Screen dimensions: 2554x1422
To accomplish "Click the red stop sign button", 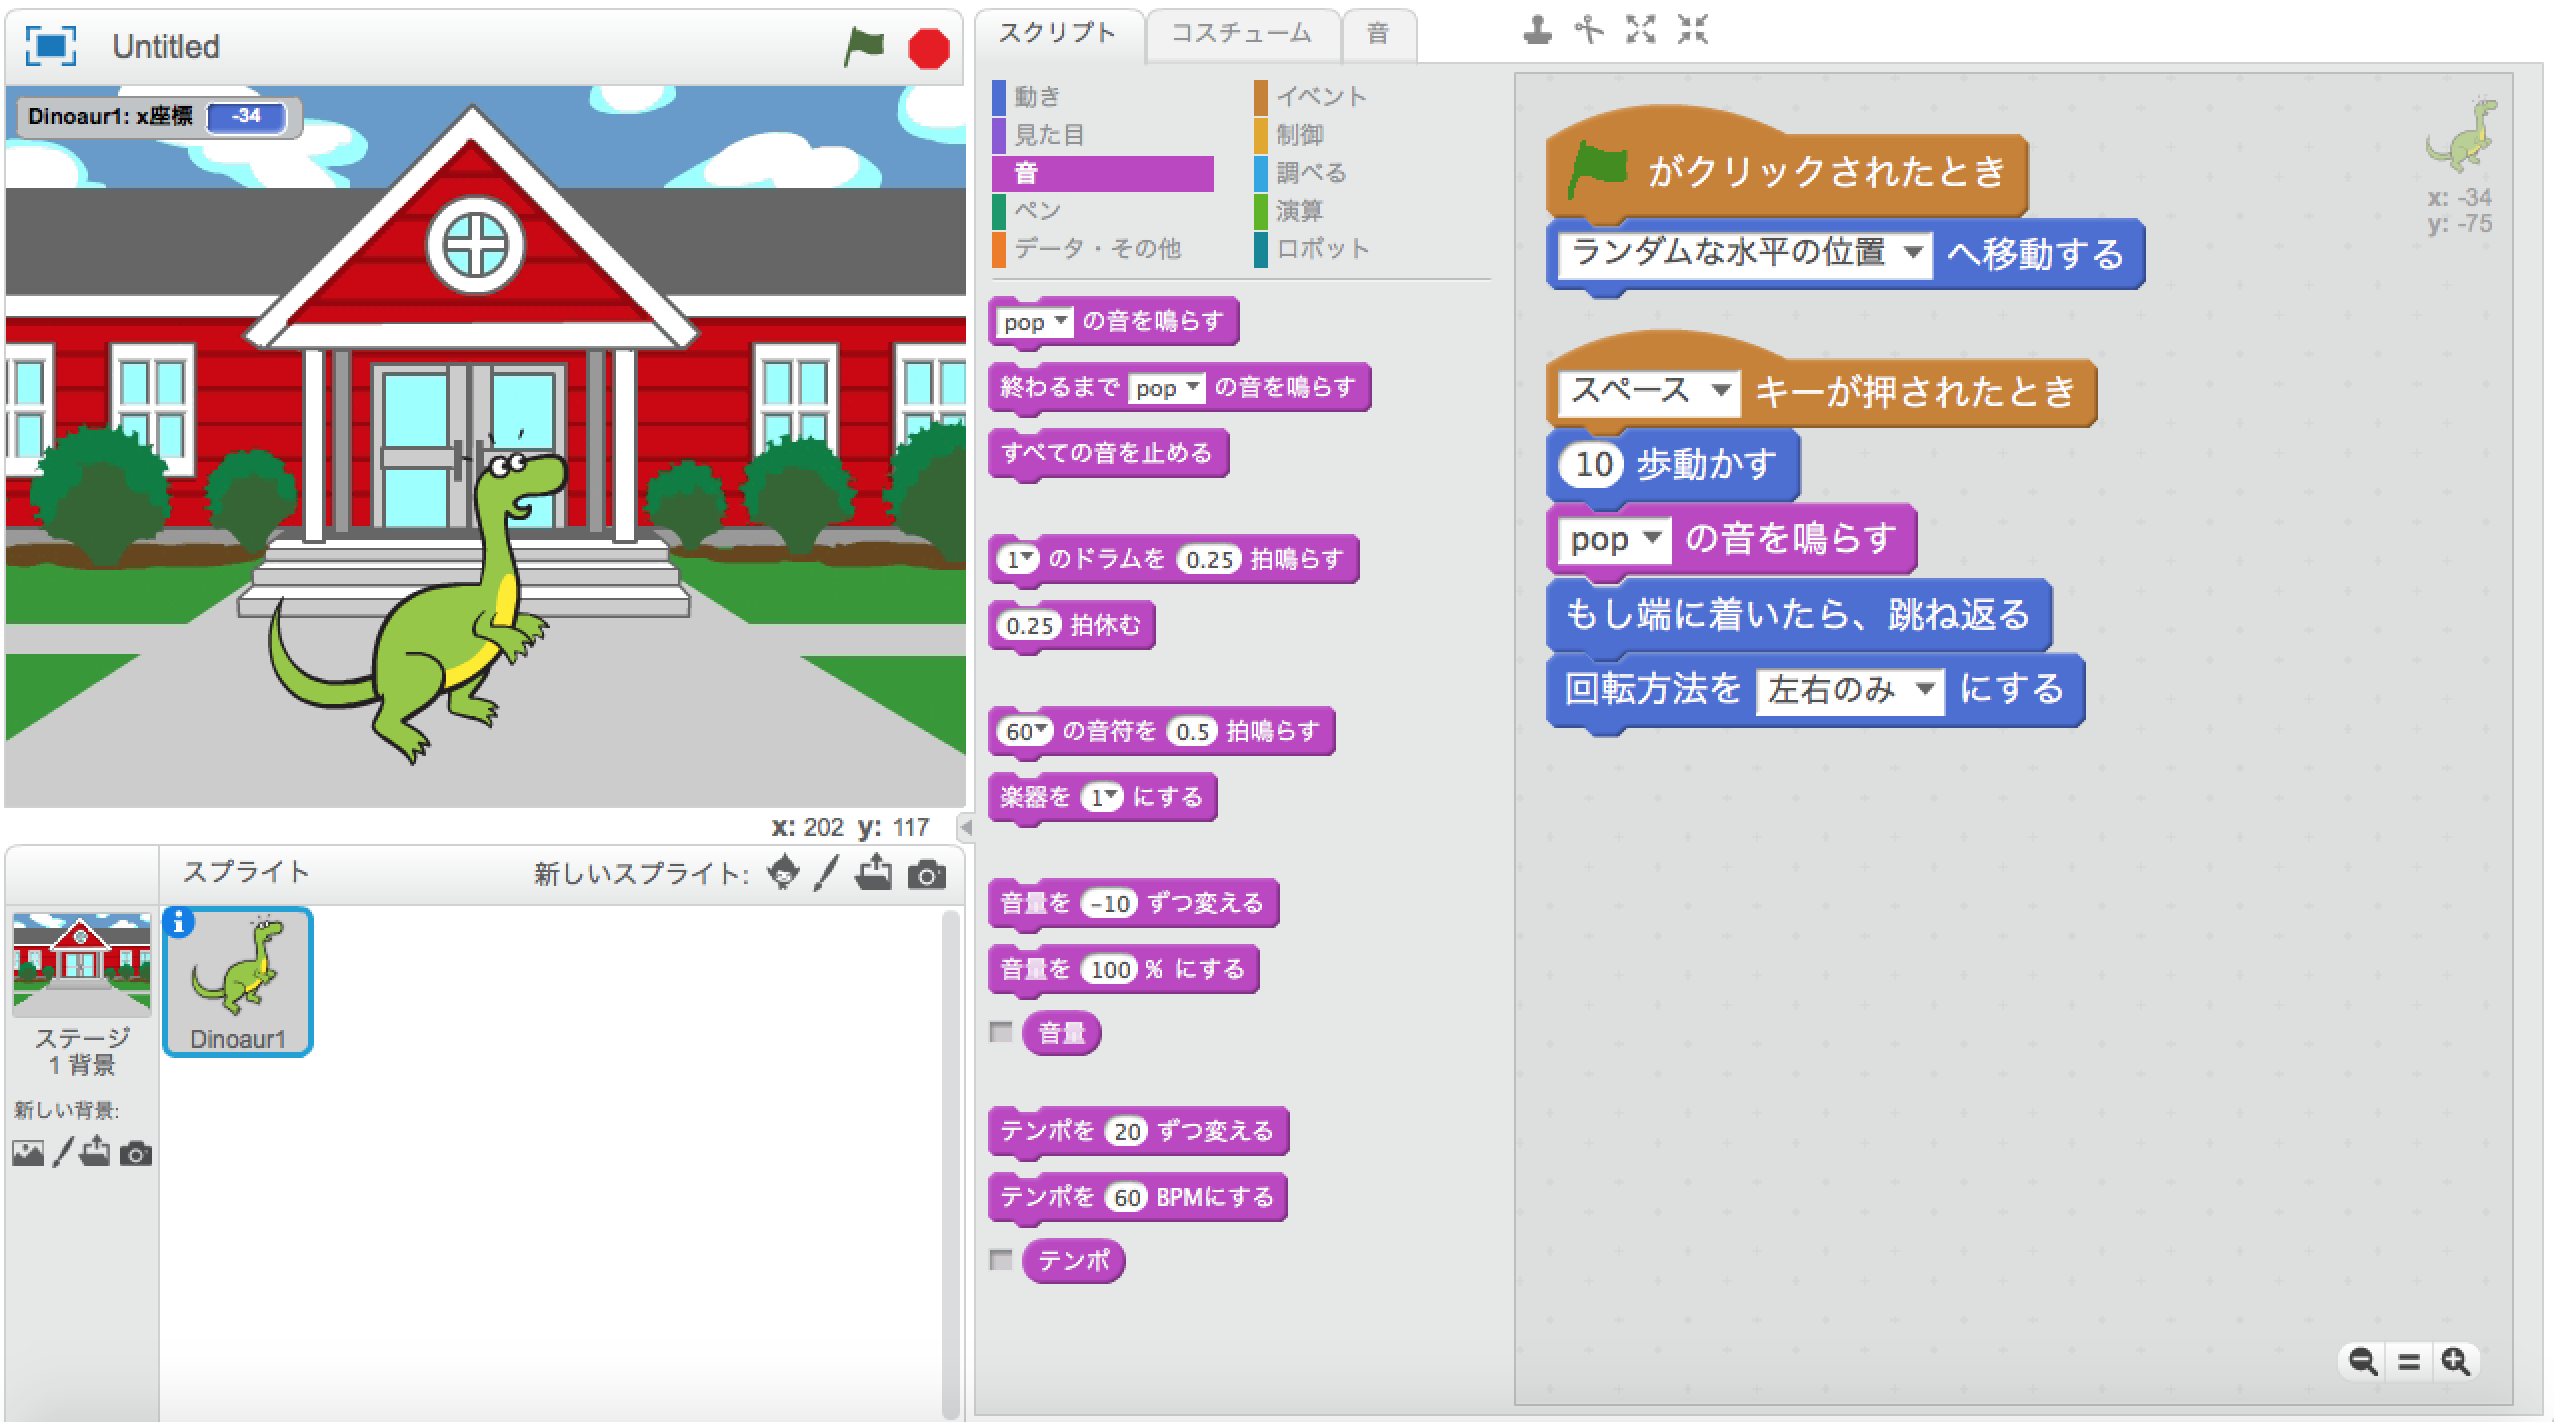I will [x=928, y=48].
